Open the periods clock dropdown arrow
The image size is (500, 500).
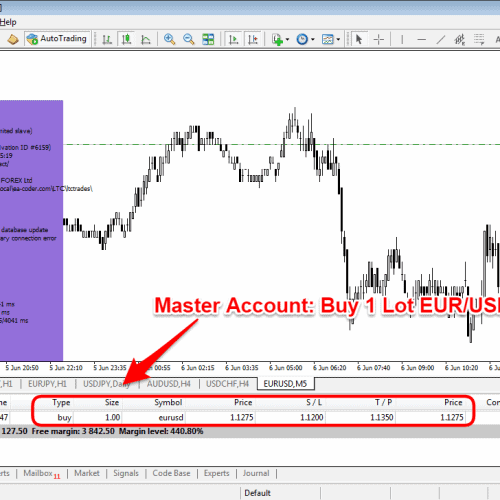coord(313,39)
